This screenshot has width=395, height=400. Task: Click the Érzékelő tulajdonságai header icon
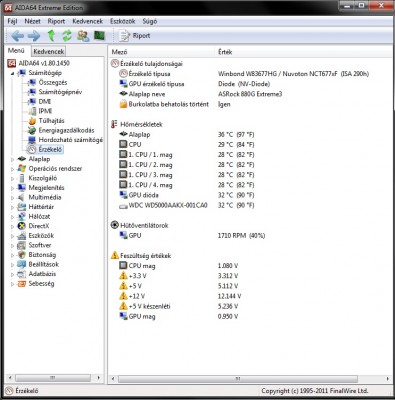[x=115, y=63]
